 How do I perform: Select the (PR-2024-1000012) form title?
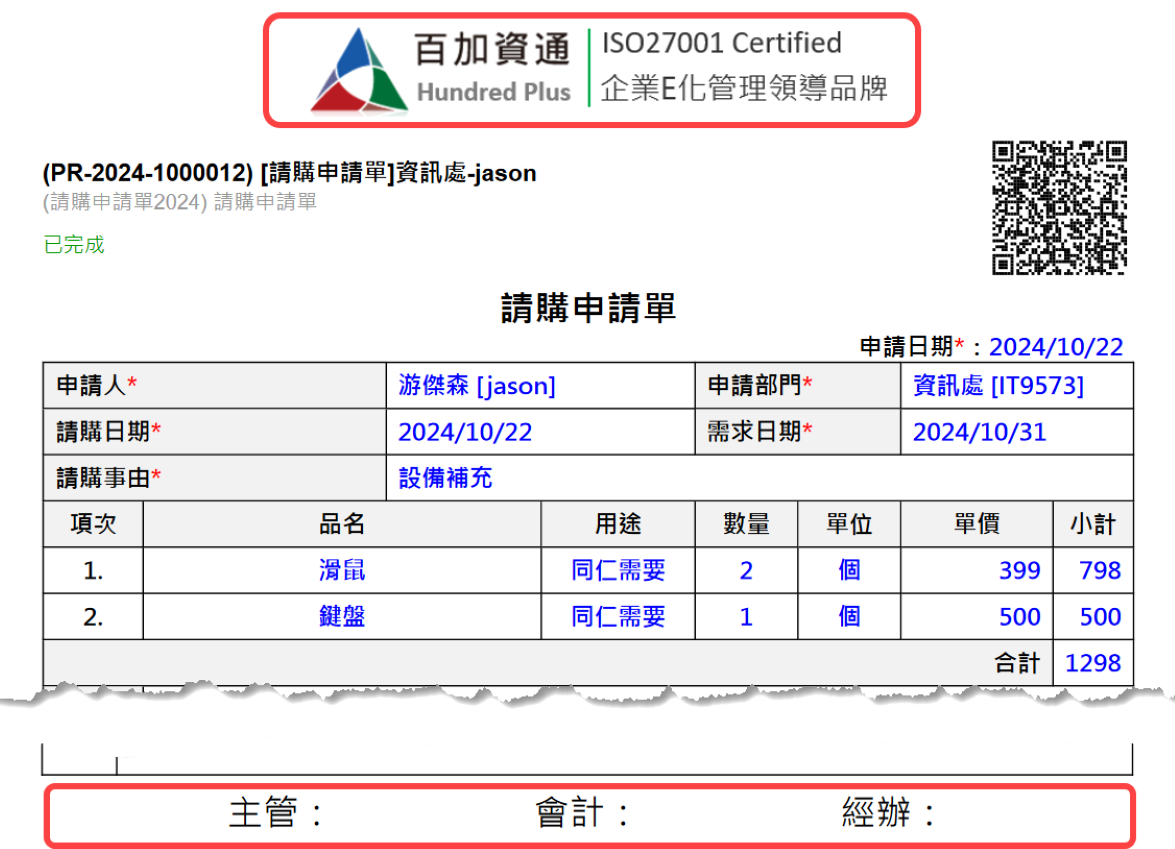pos(289,173)
